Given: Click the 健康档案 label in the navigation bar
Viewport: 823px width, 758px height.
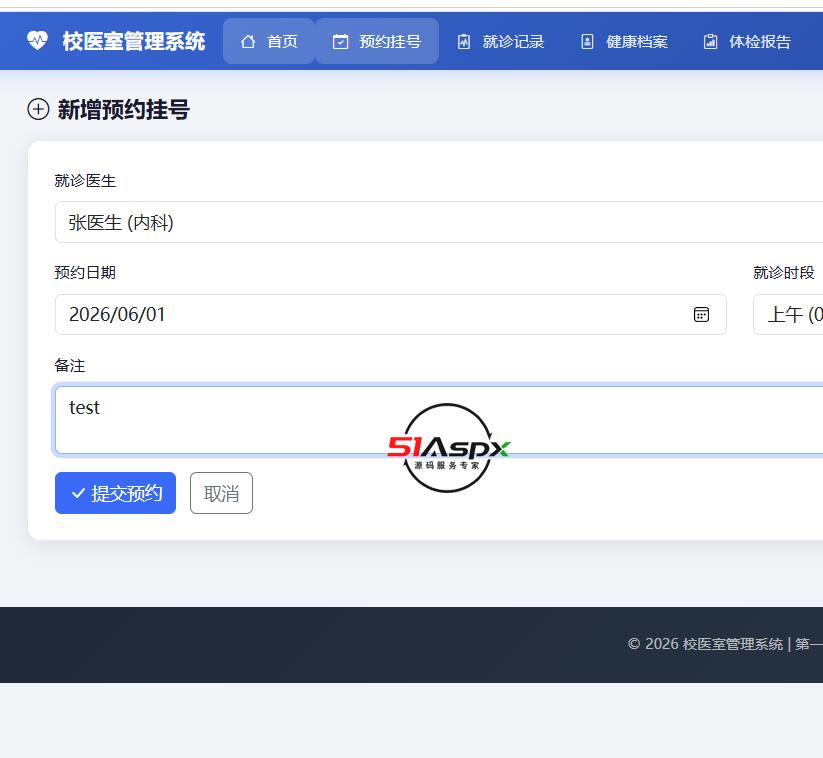Looking at the screenshot, I should 637,41.
